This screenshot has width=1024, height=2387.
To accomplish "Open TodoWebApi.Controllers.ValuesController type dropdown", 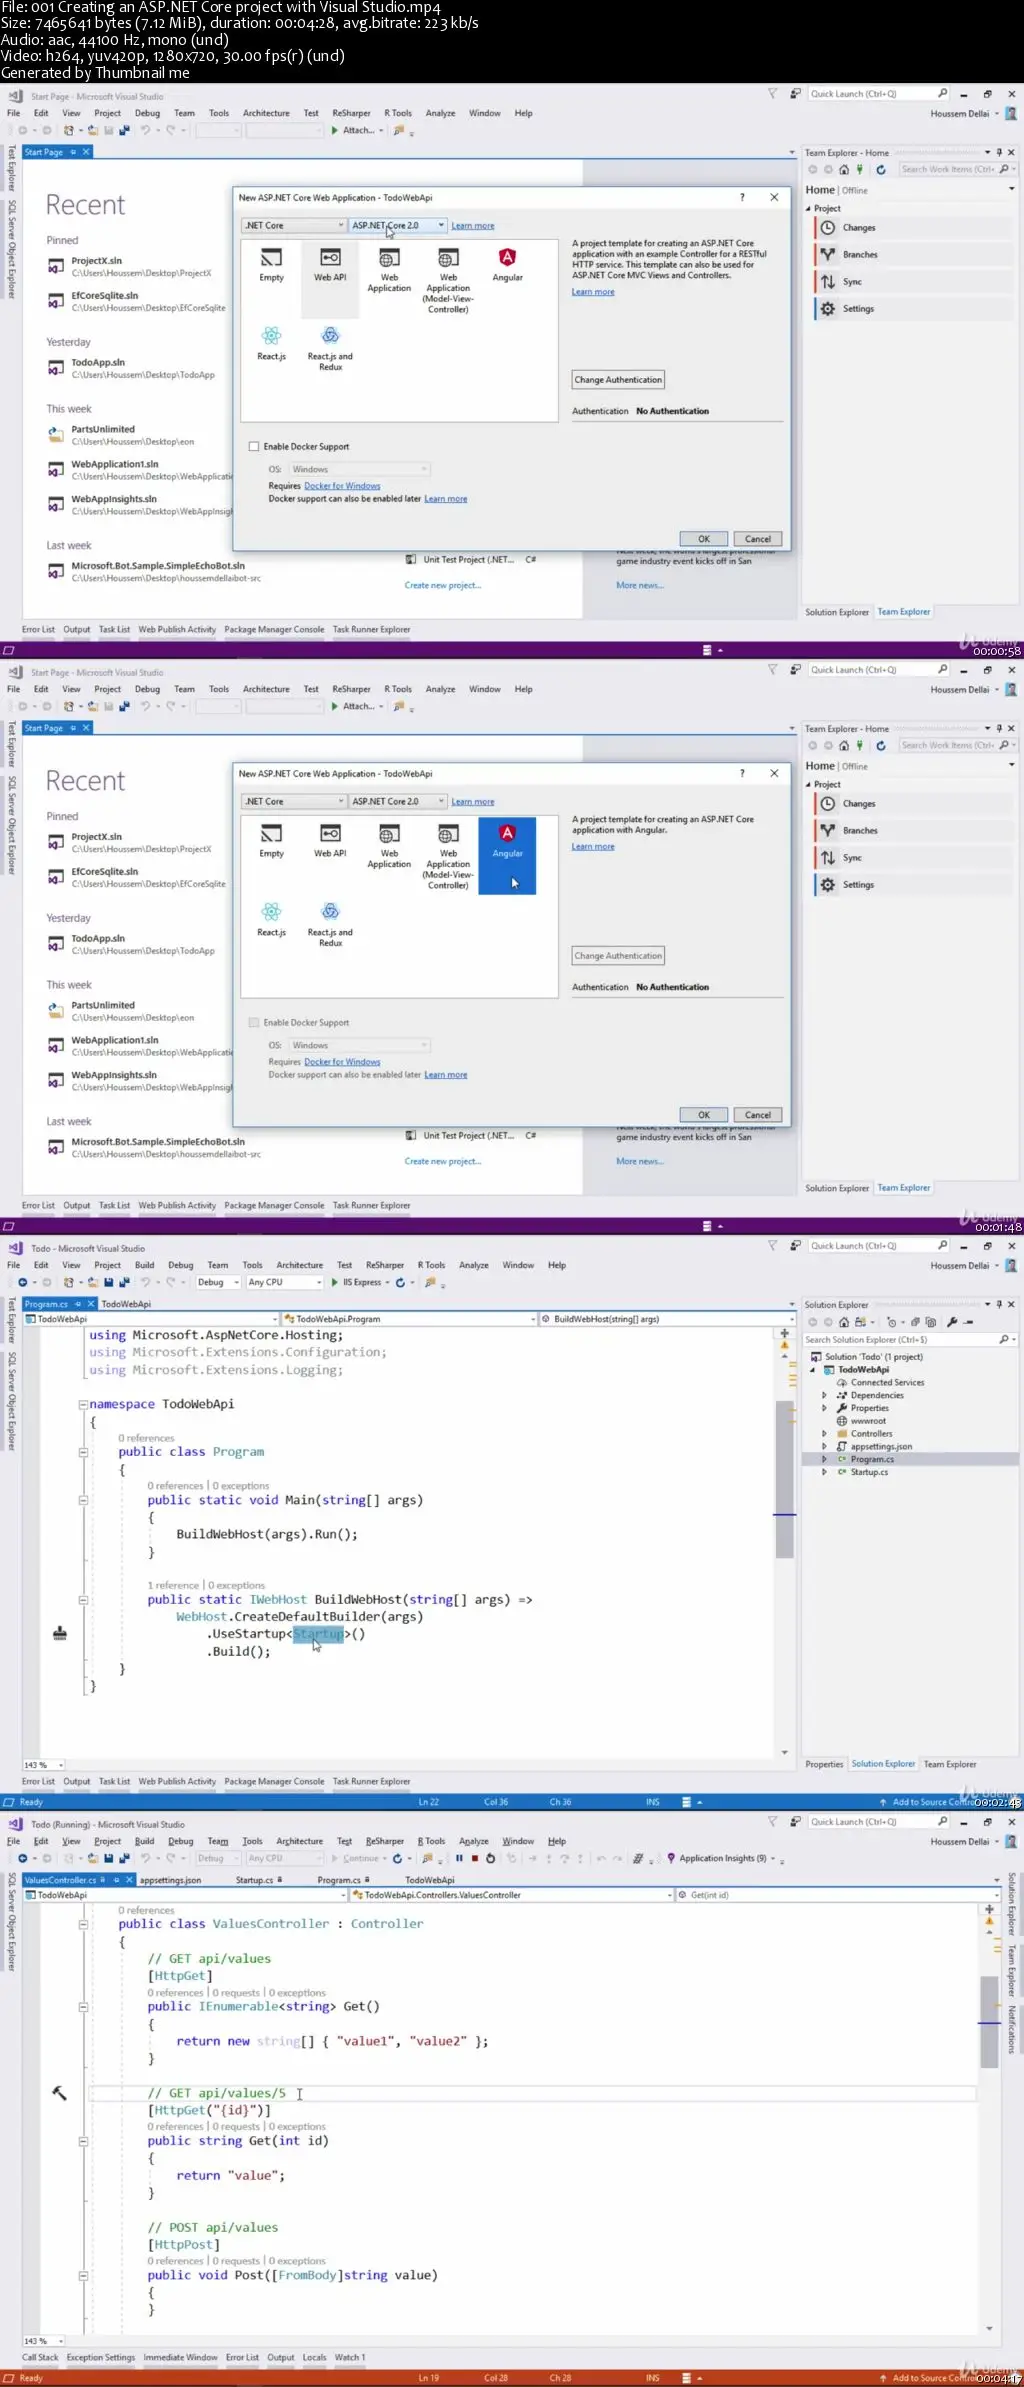I will [513, 1895].
